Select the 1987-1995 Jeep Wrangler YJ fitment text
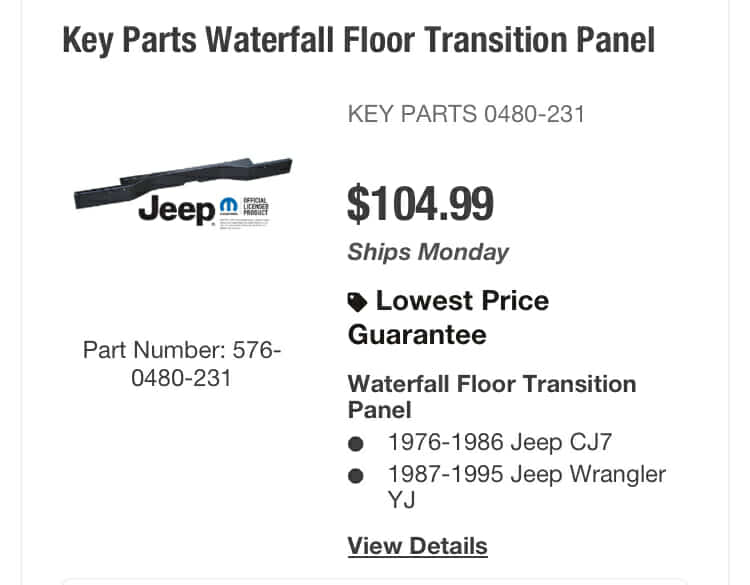This screenshot has height=585, width=750. (526, 486)
